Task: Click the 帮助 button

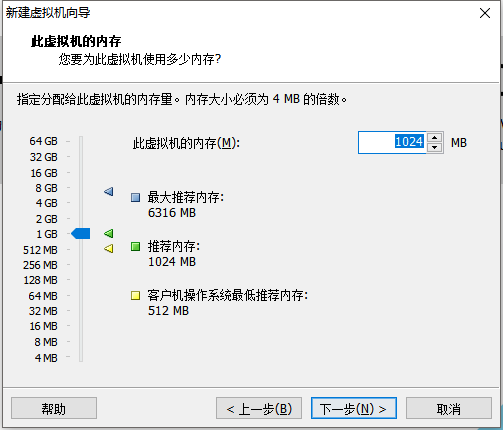Action: 54,408
